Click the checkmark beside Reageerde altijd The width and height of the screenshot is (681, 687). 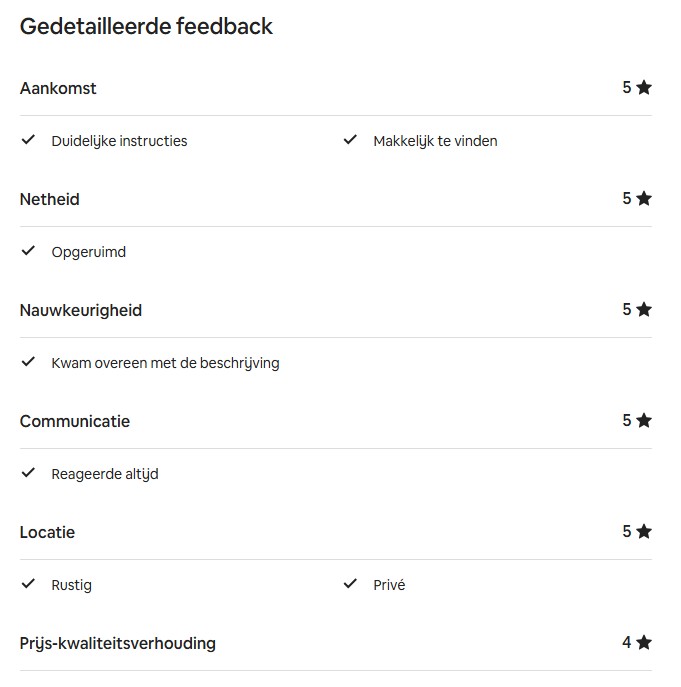[x=29, y=473]
